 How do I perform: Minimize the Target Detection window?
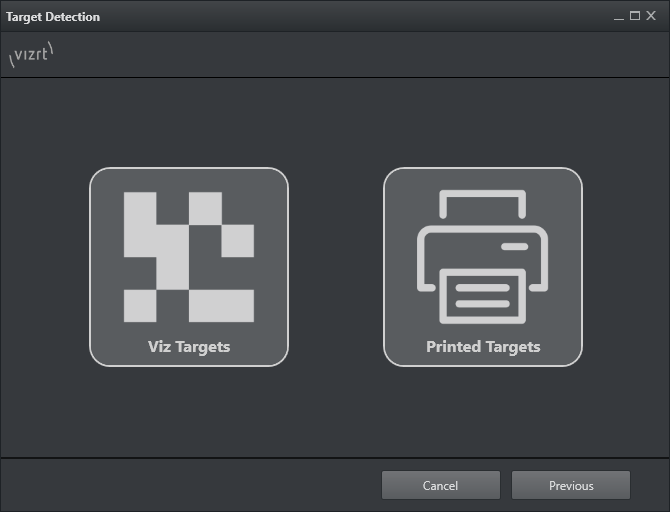pos(619,16)
